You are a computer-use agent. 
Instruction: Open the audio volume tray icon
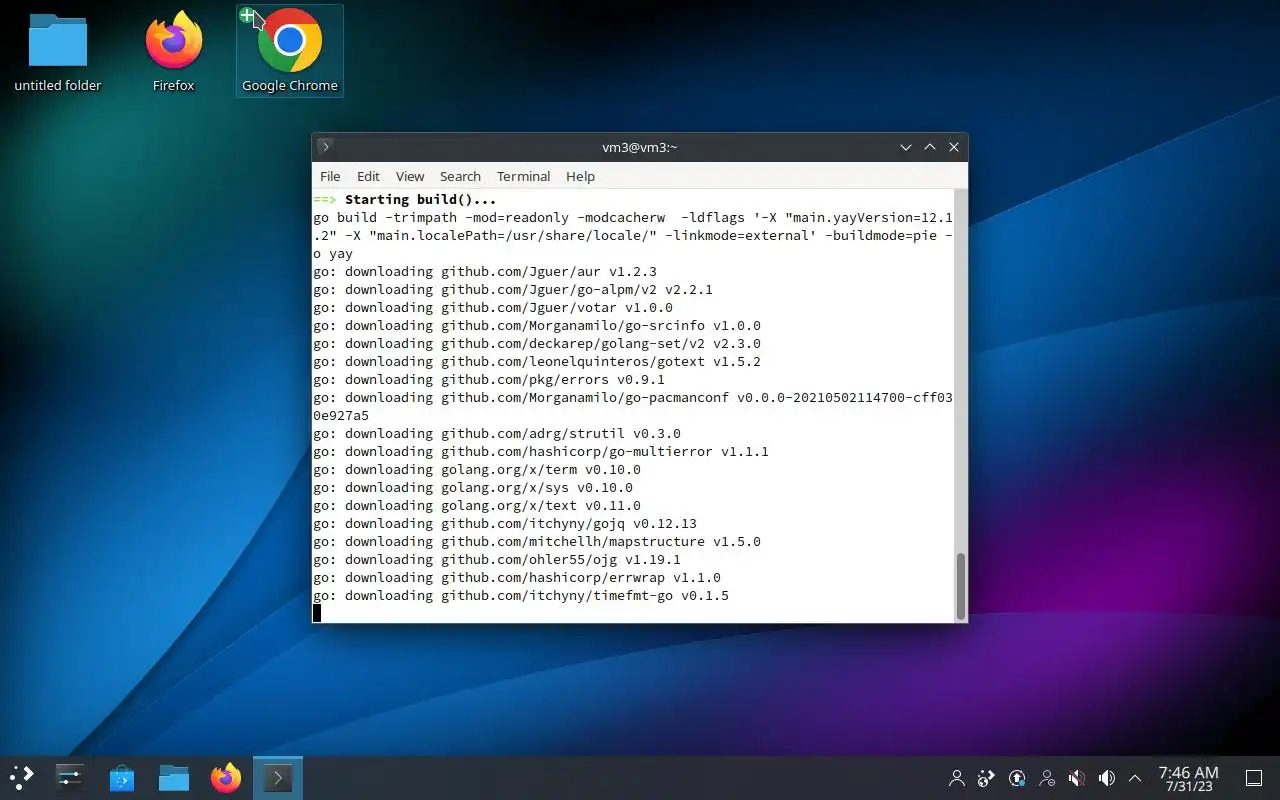1107,778
